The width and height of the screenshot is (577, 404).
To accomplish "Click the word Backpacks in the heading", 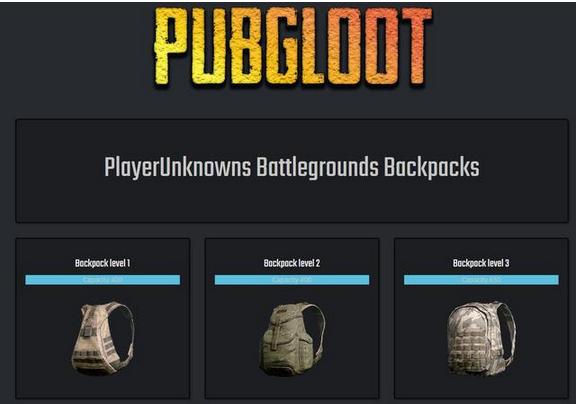I will click(x=432, y=168).
